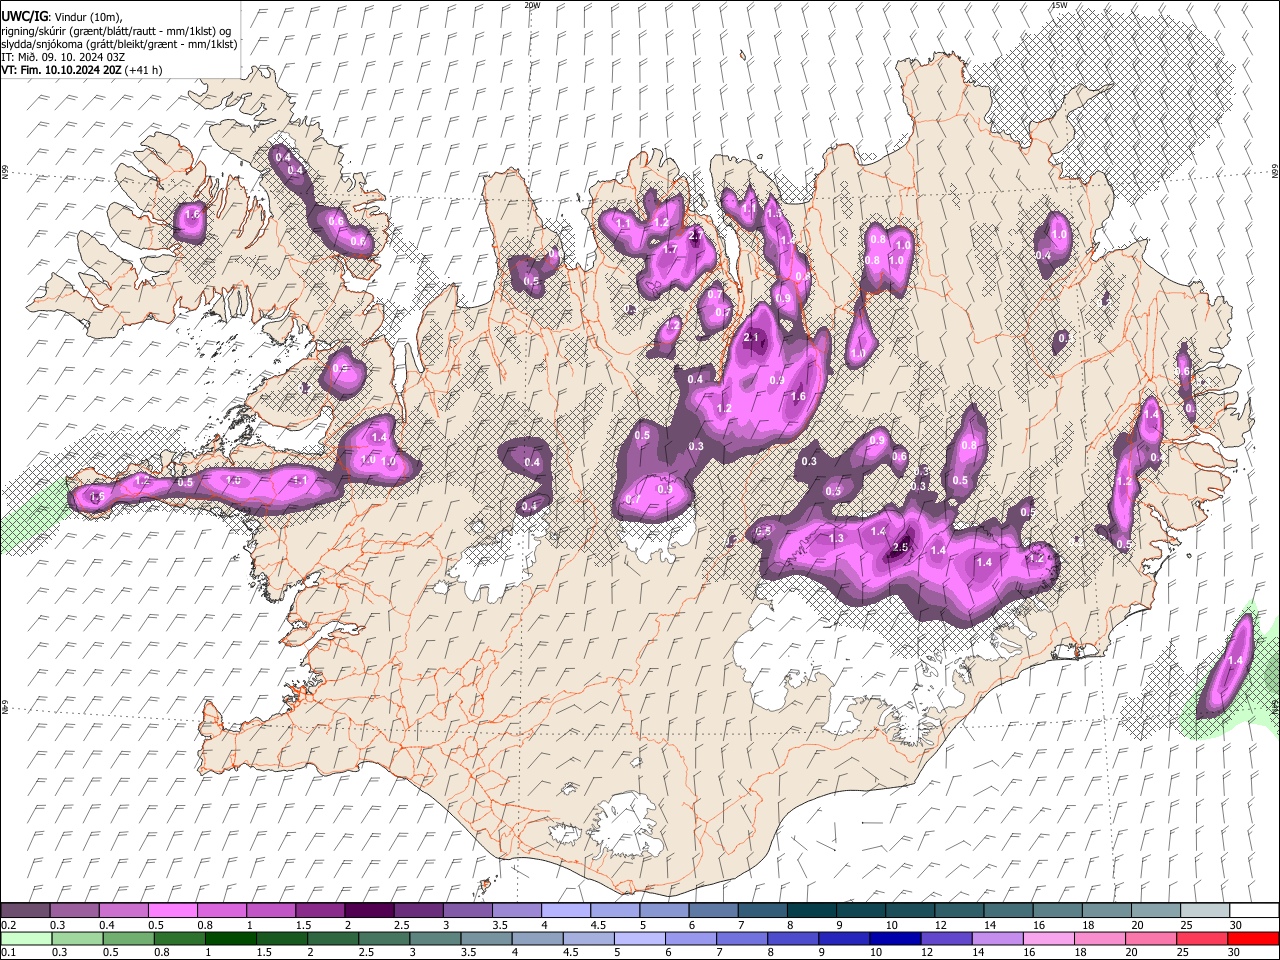Click the '2.5' precipitation value on the map
This screenshot has height=960, width=1280.
[900, 547]
